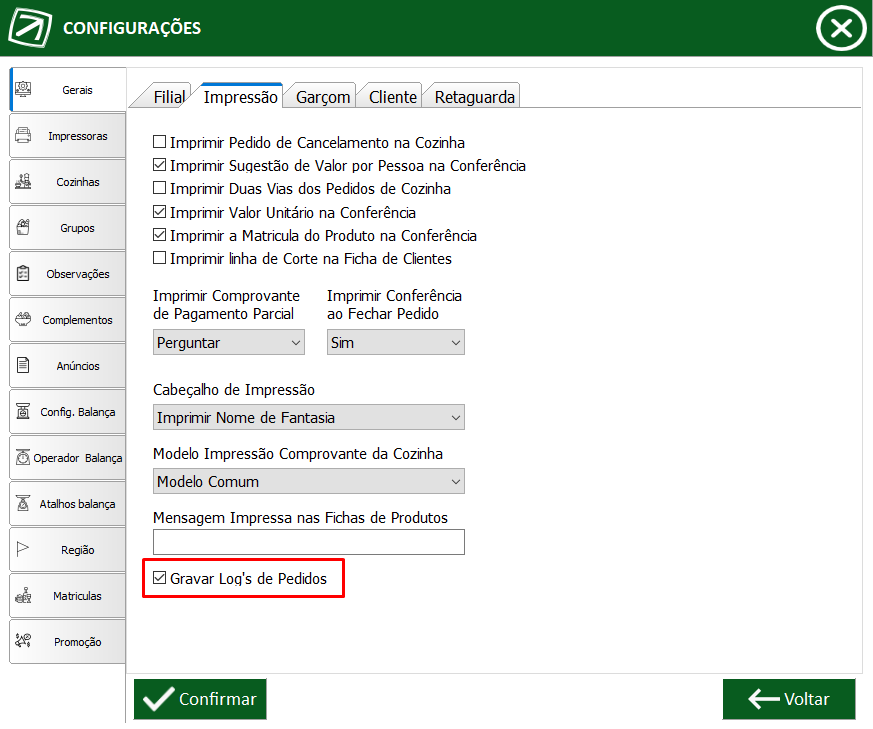Image resolution: width=873 pixels, height=729 pixels.
Task: Open the Comprovante de Pagamento Parcial dropdown
Action: pos(229,343)
